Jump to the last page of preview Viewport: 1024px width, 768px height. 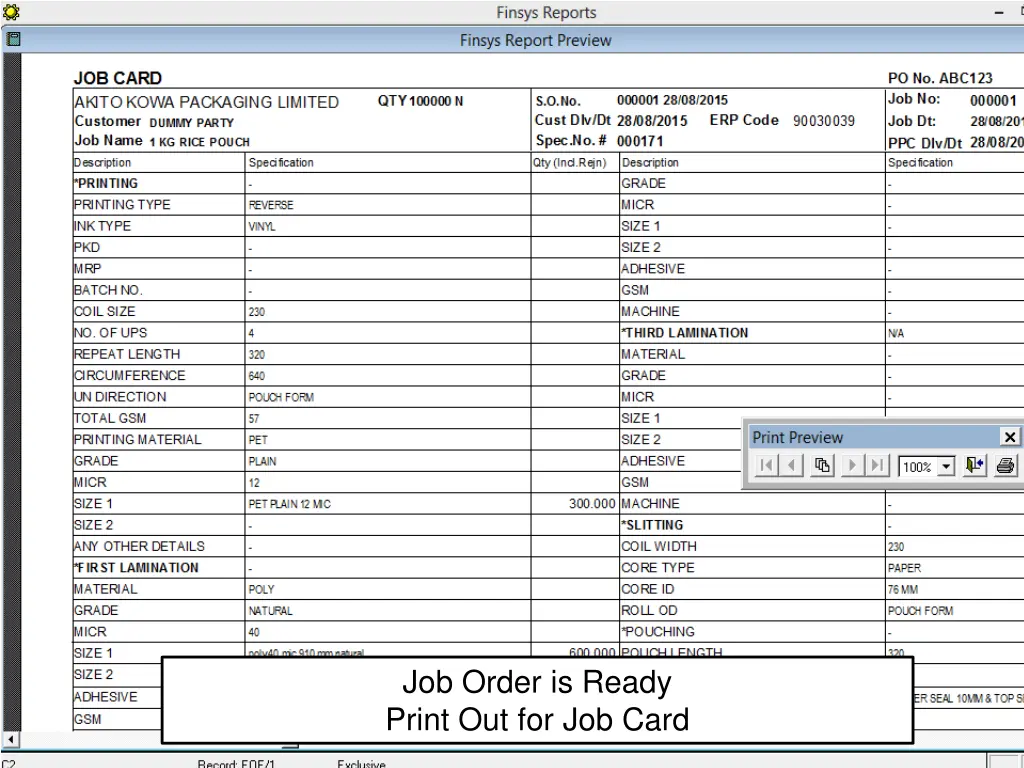[x=877, y=466]
